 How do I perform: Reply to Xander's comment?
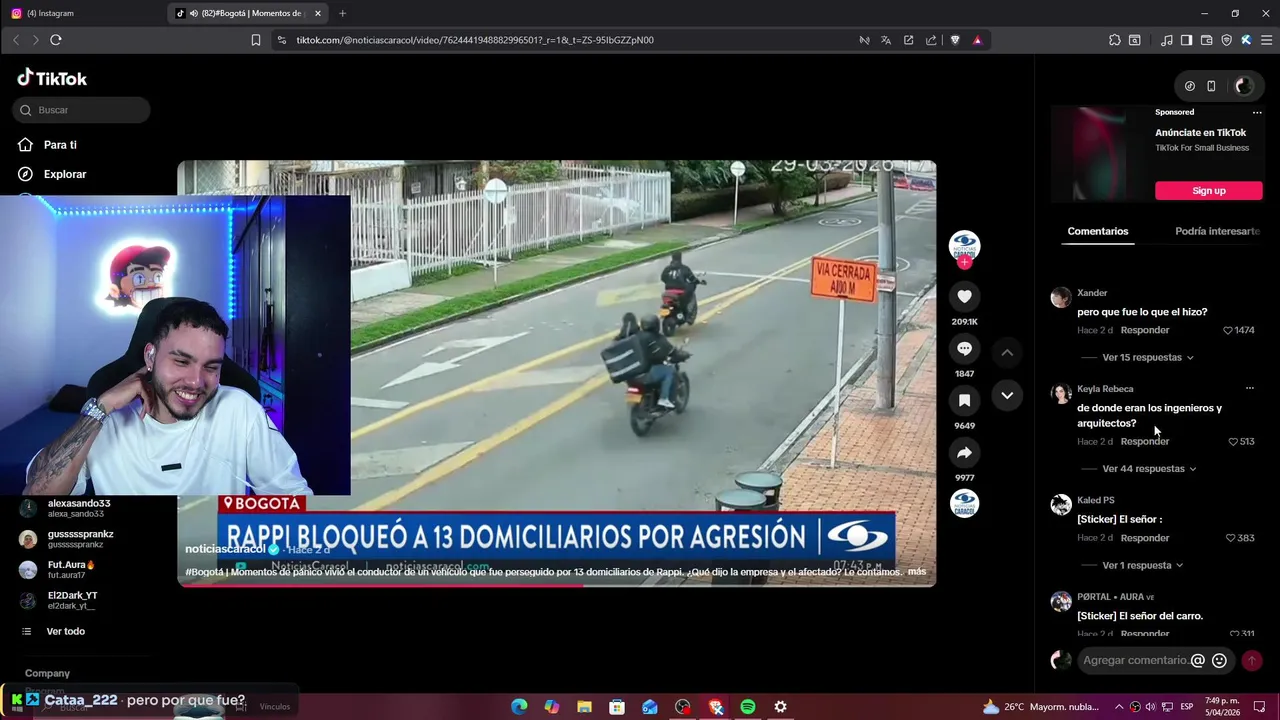point(1144,330)
